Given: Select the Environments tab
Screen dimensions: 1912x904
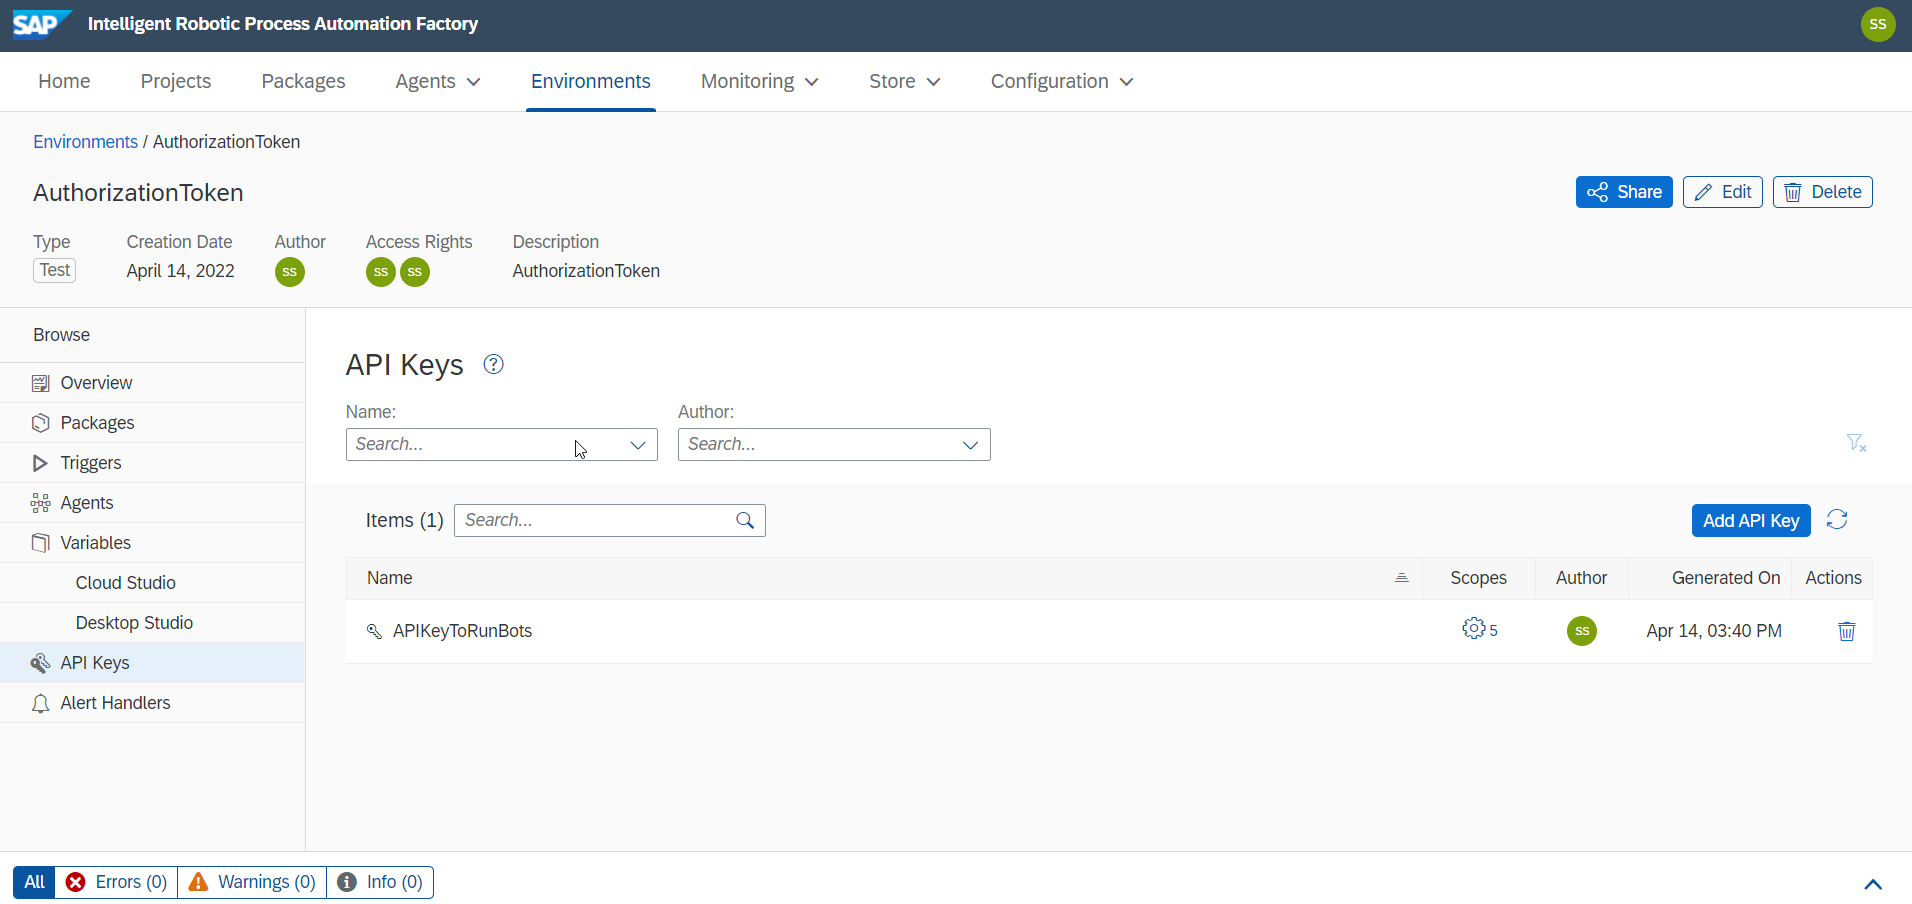Looking at the screenshot, I should (x=591, y=81).
